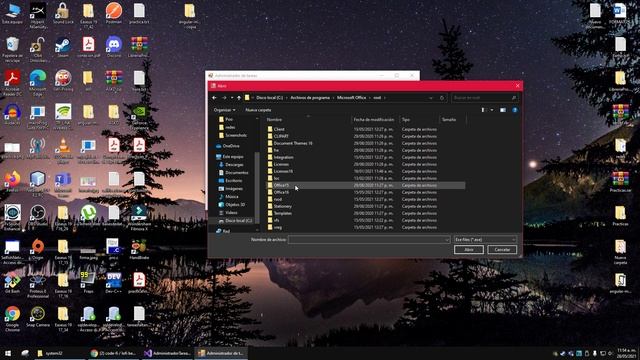
Task: Select the Postman desktop icon
Action: pos(114,13)
